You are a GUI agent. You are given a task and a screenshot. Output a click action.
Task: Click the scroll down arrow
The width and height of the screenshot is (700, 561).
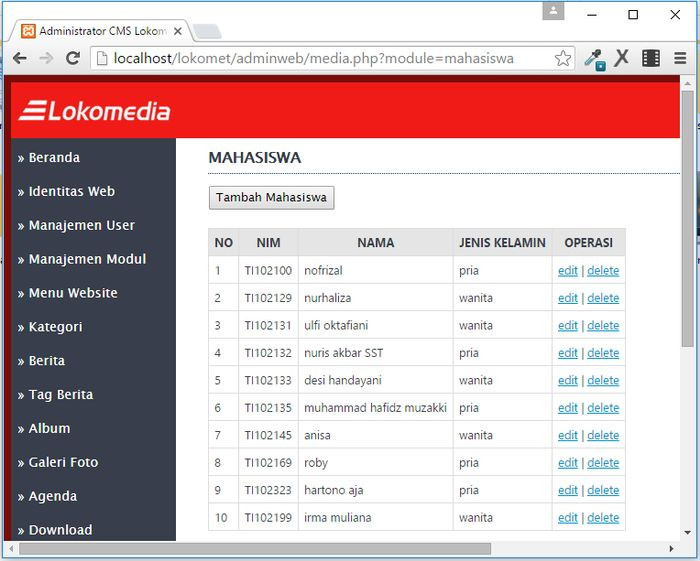click(688, 532)
